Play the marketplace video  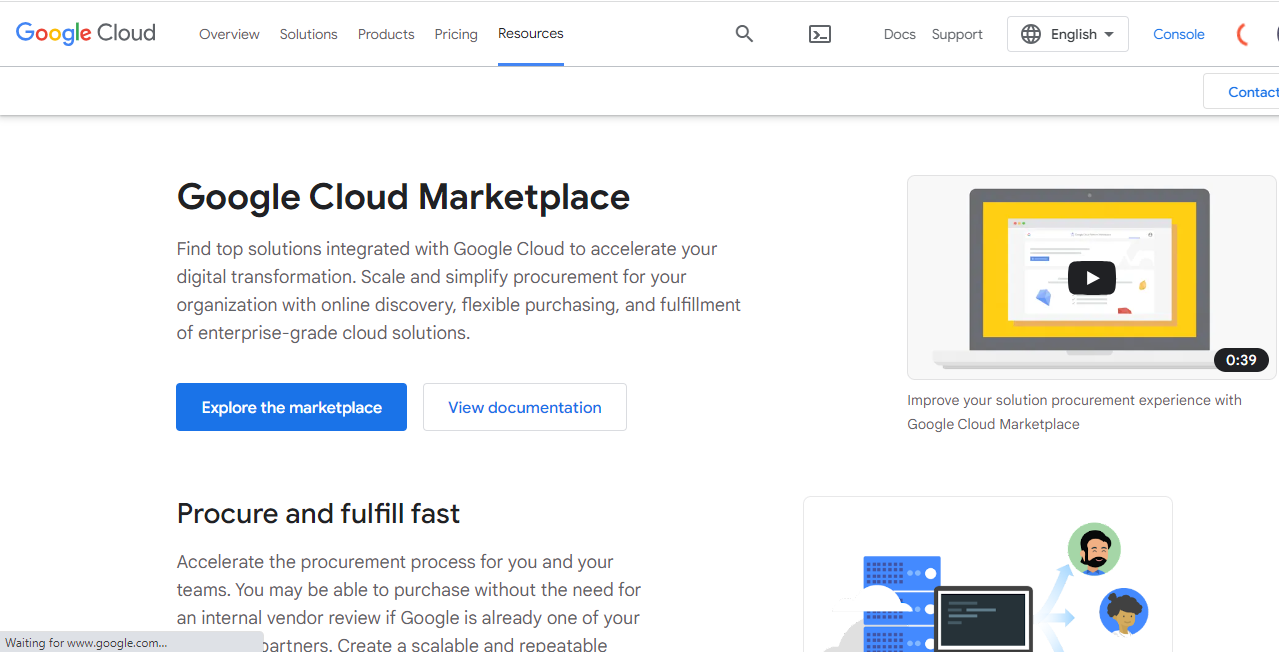[x=1091, y=278]
